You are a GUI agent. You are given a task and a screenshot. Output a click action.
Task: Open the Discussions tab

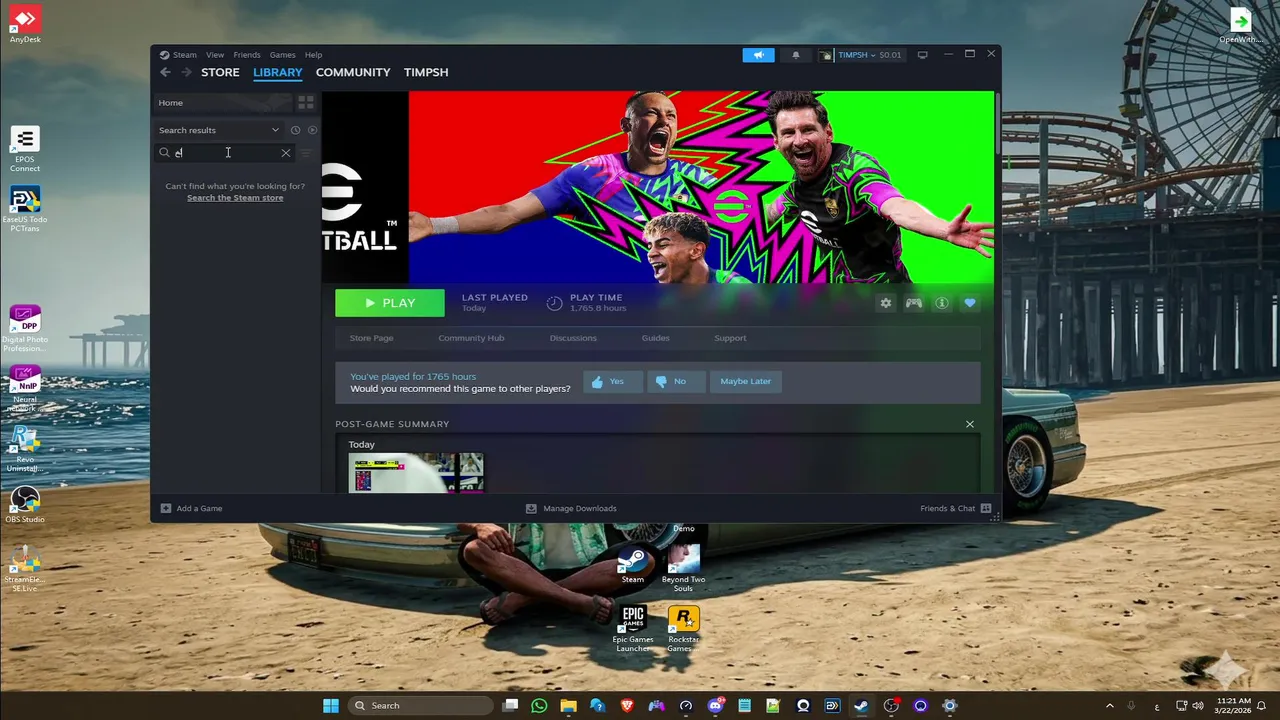tap(573, 338)
